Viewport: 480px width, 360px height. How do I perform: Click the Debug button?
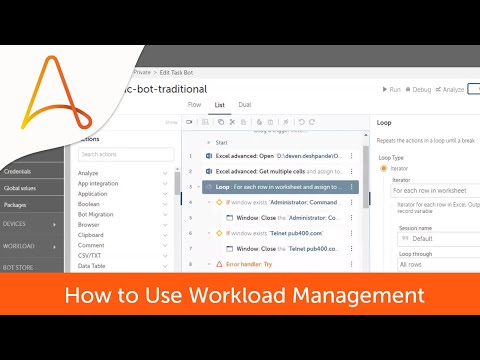click(418, 89)
